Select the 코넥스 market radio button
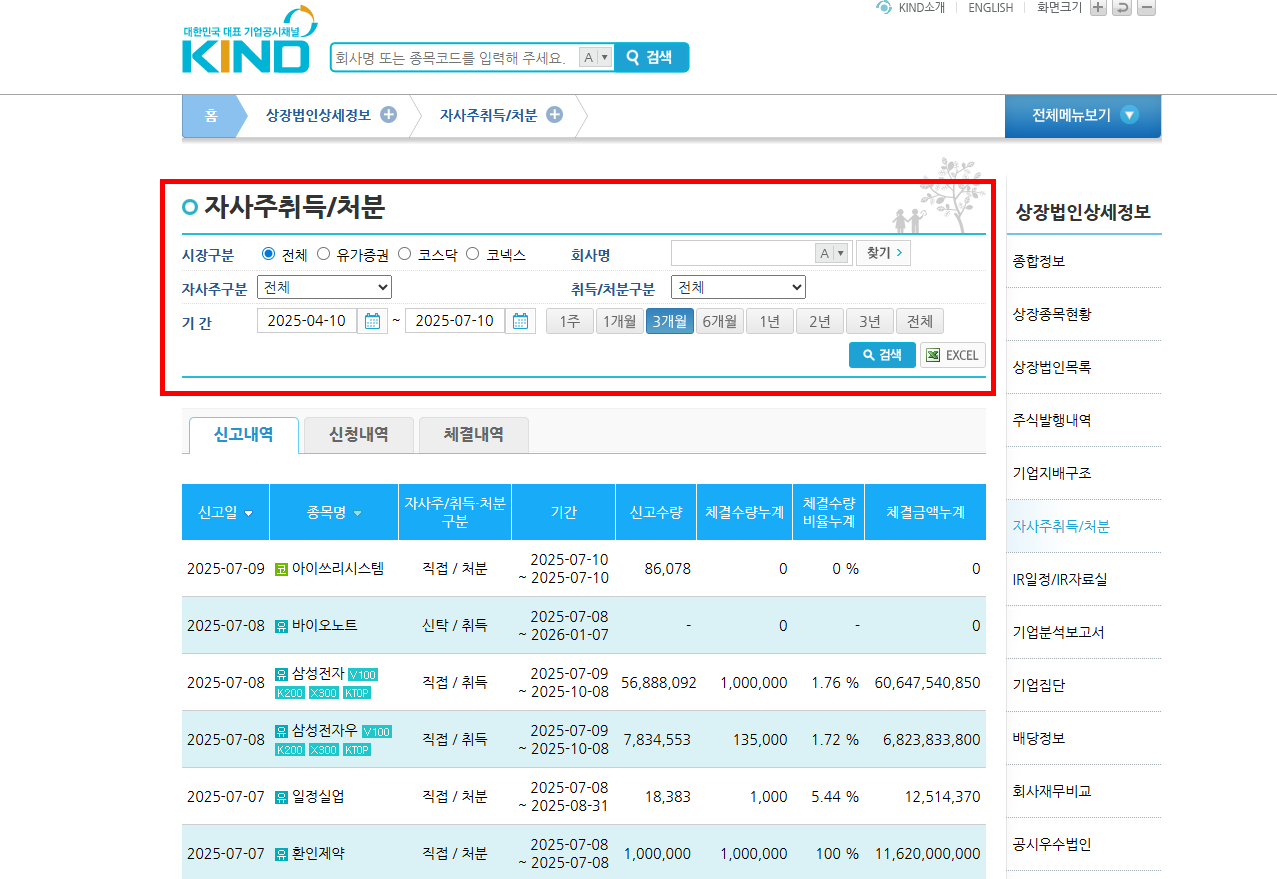The height and width of the screenshot is (879, 1277). (x=472, y=253)
